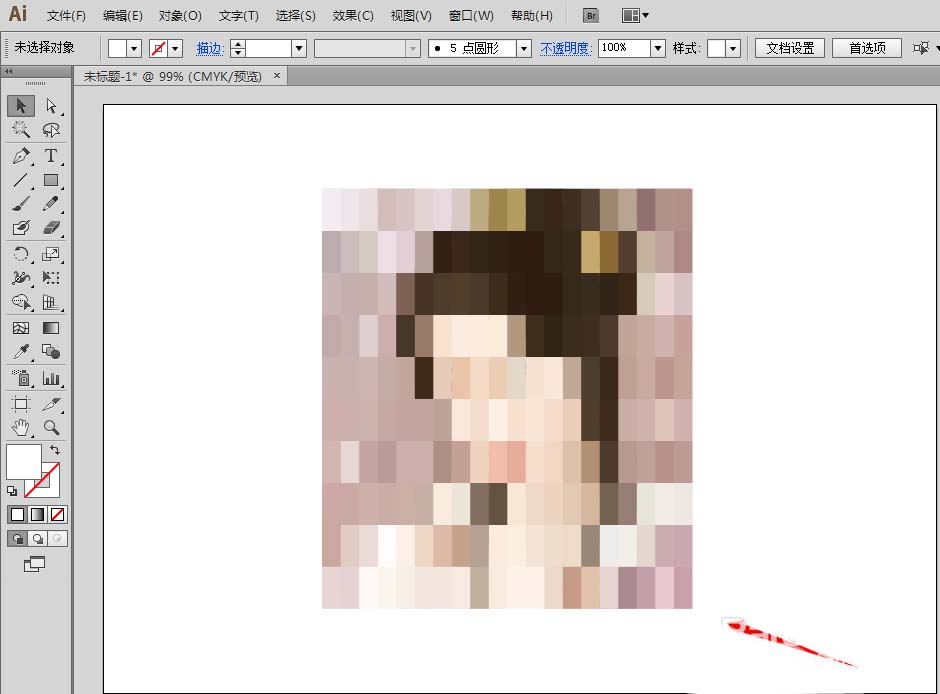Open the stroke color dropdown
Image resolution: width=940 pixels, height=694 pixels.
176,49
